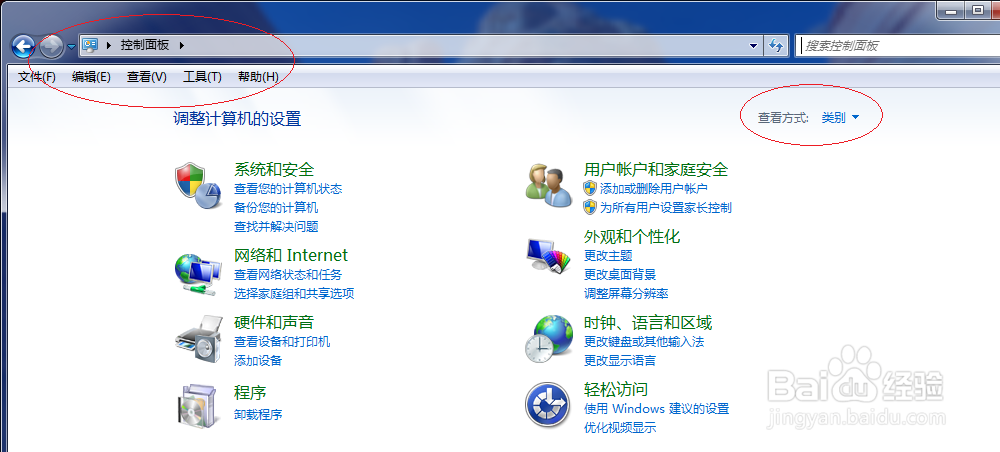The image size is (1000, 452).
Task: Open 轻松访问 category heading
Action: pyautogui.click(x=616, y=390)
